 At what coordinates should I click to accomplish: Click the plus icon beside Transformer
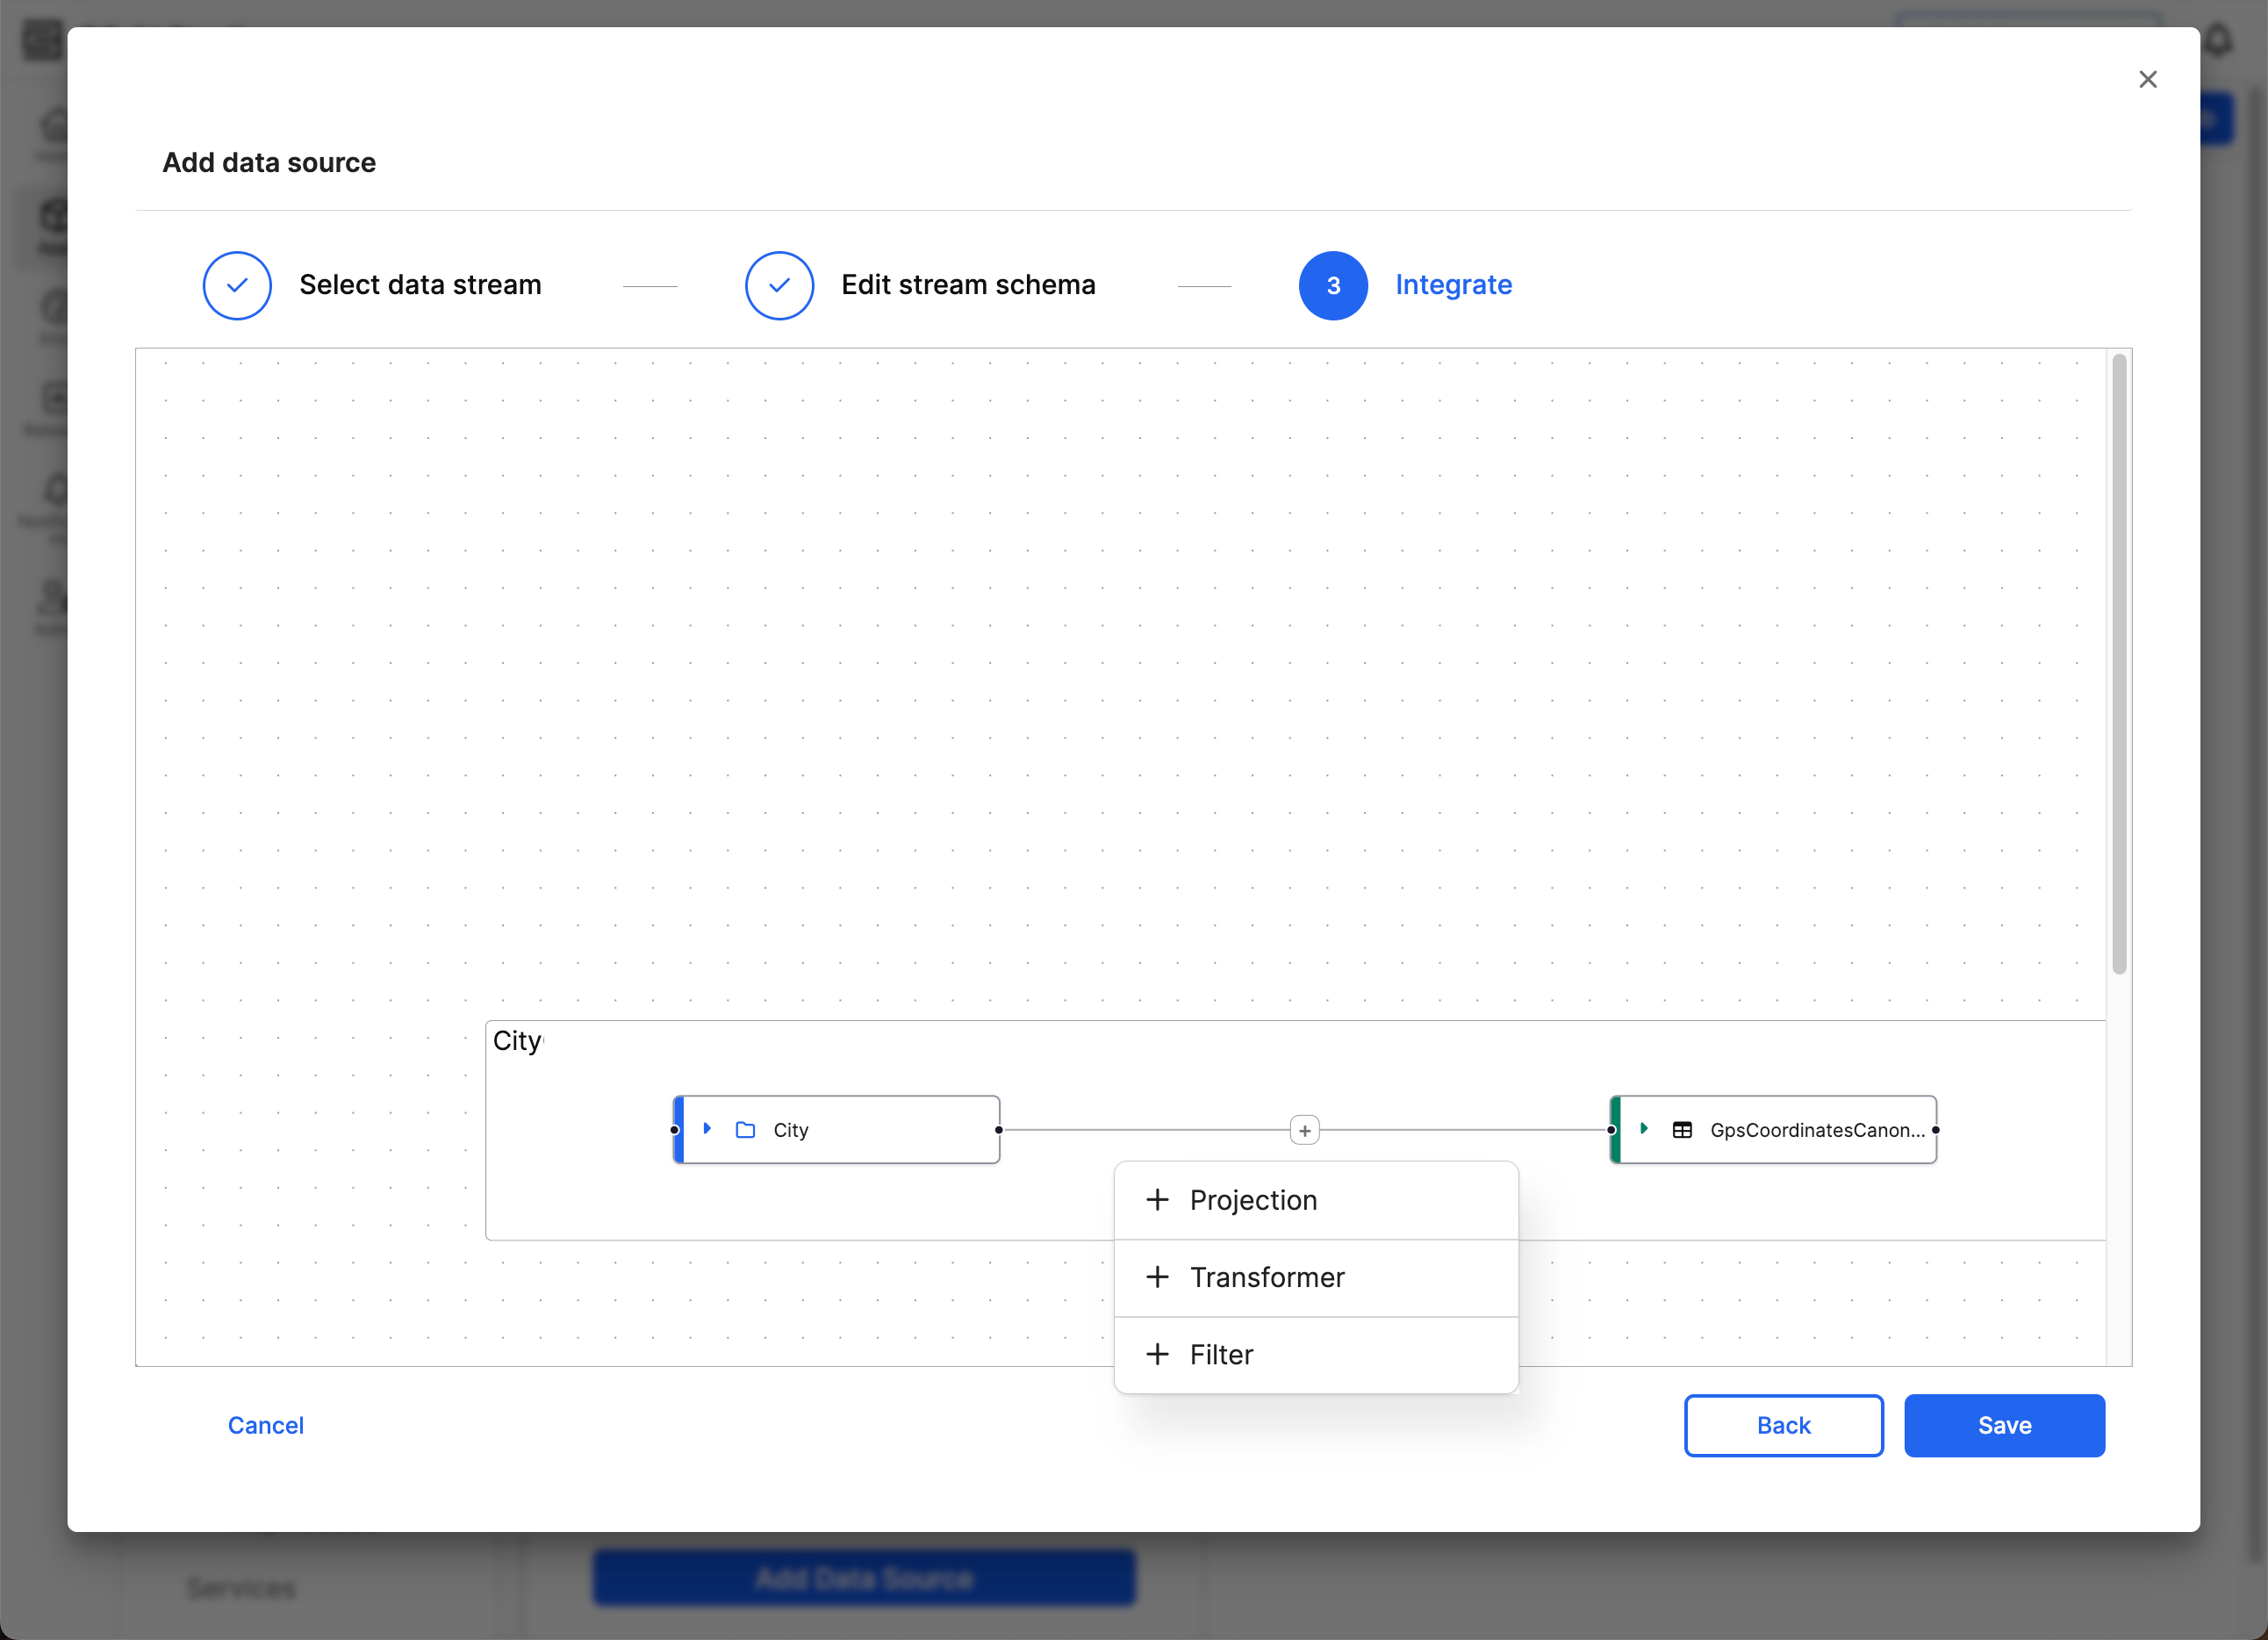[1158, 1277]
